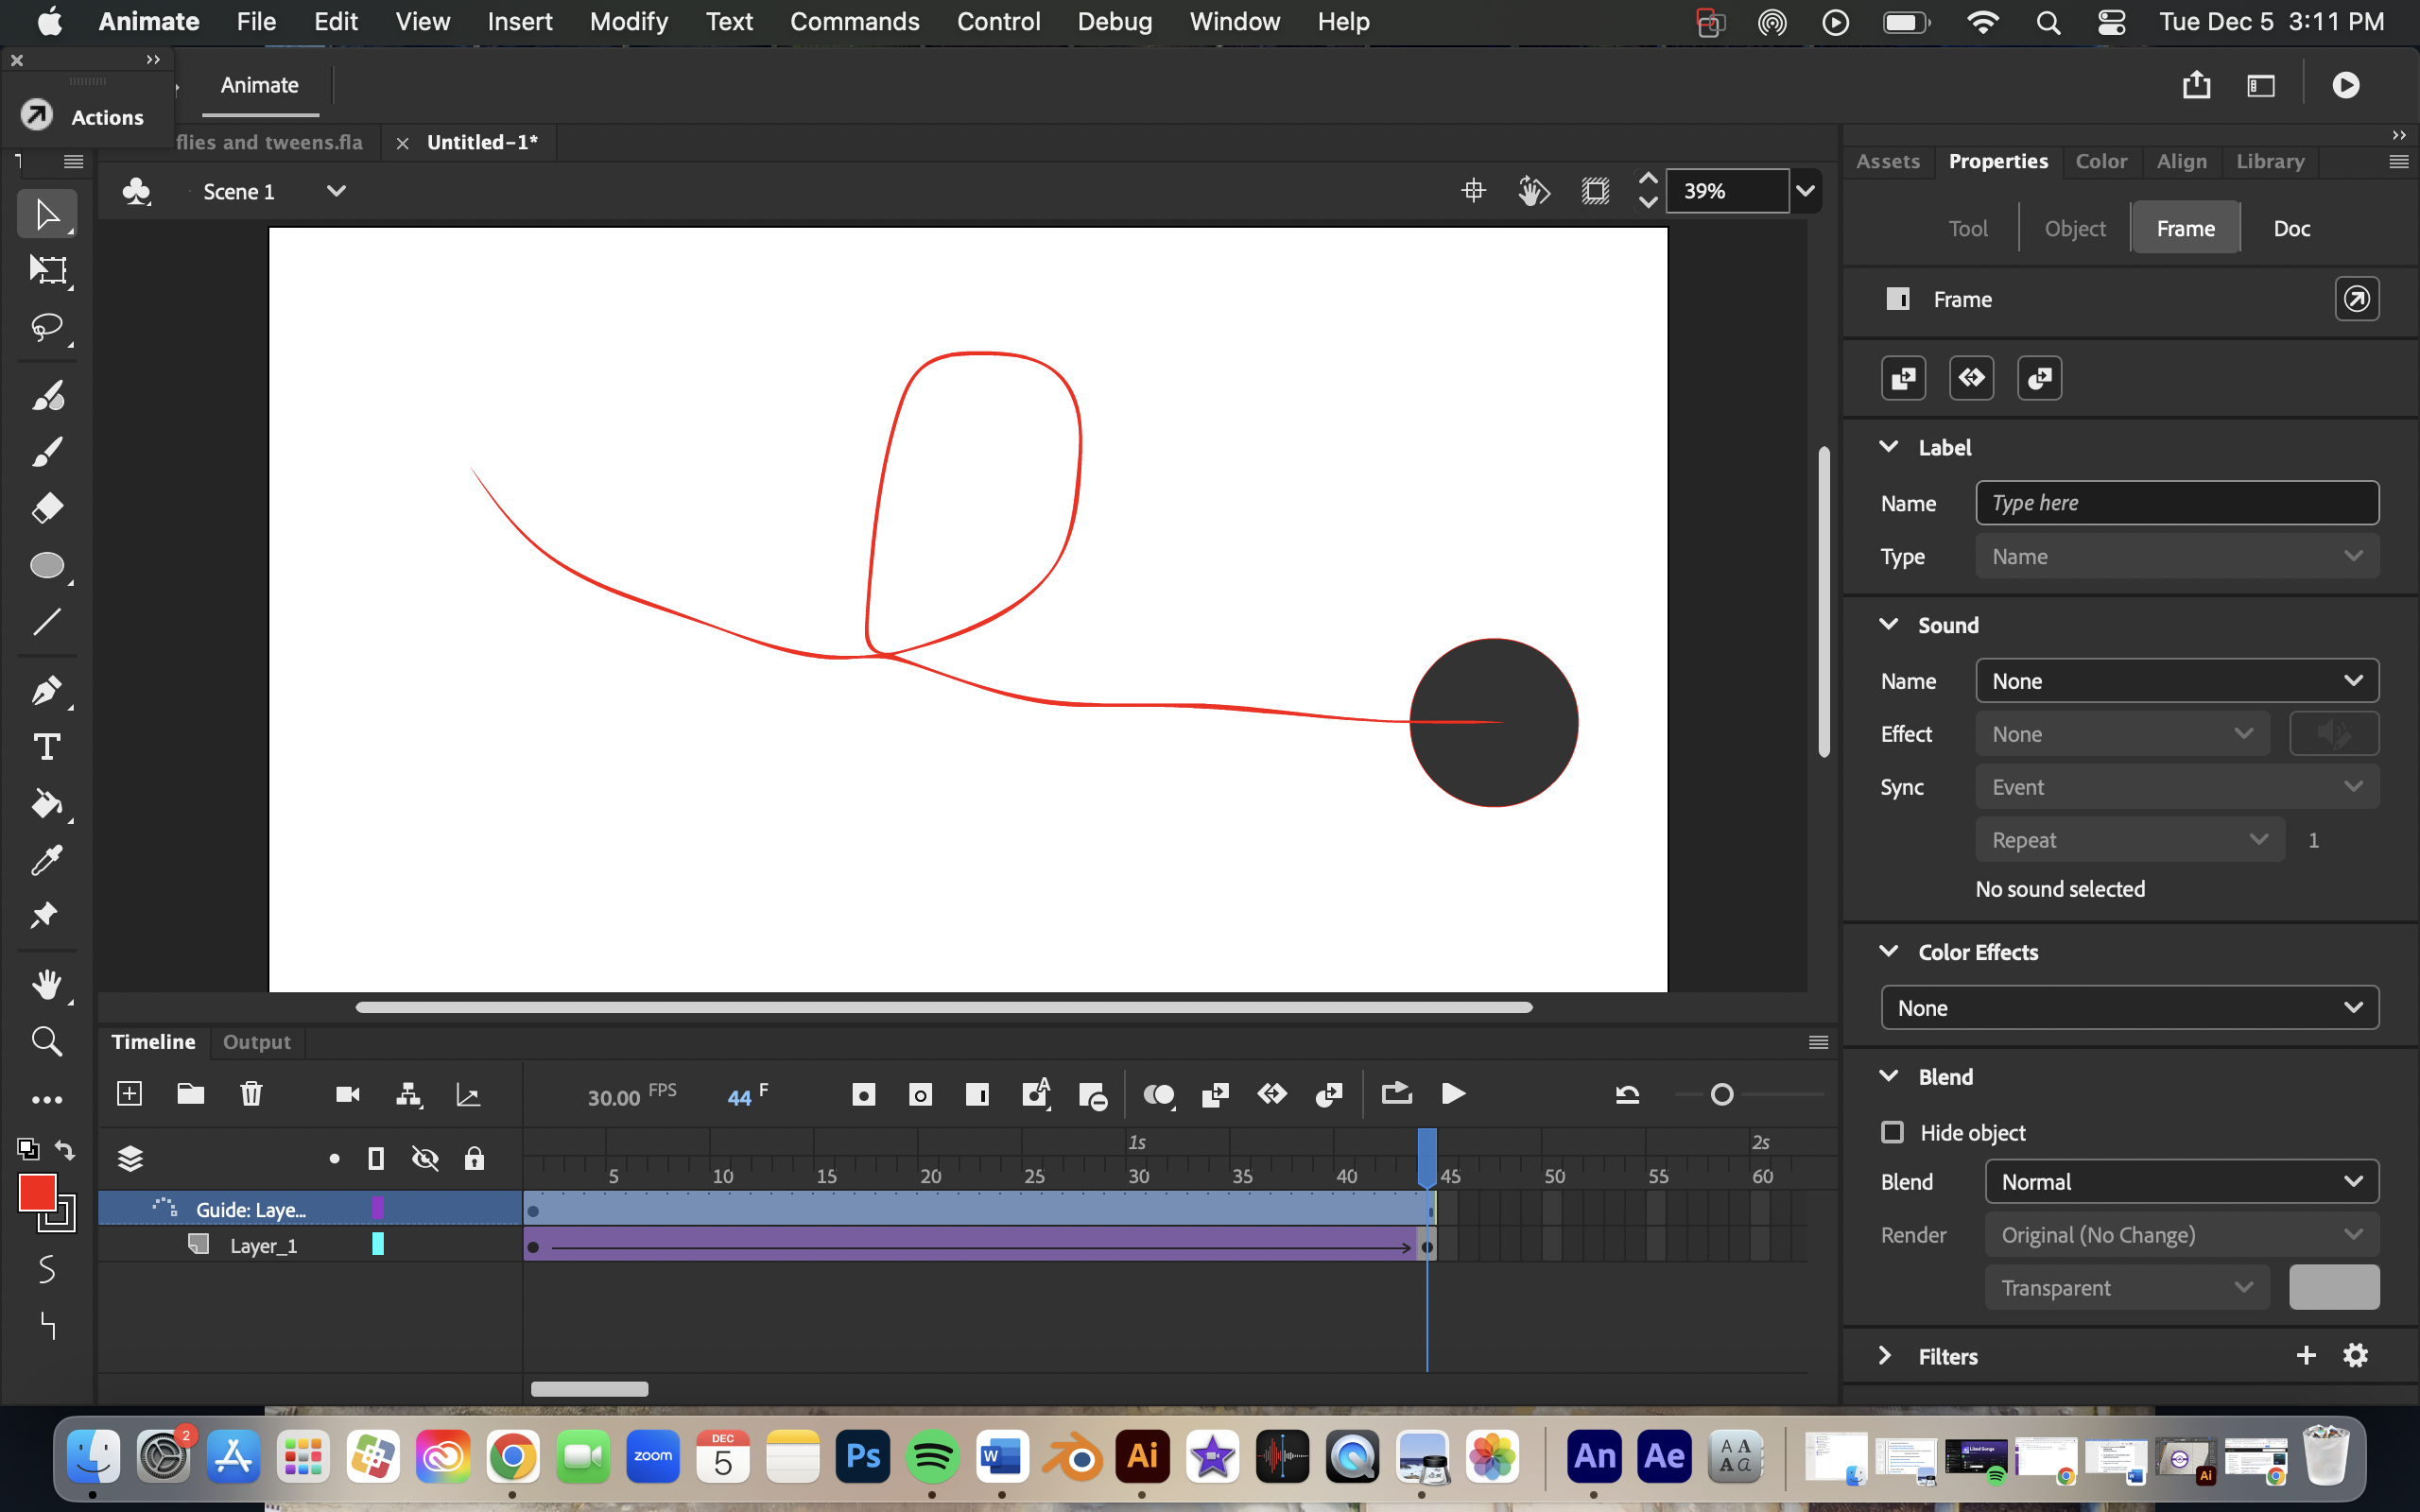Open the Blend mode Normal dropdown
Viewport: 2420px width, 1512px height.
(x=2181, y=1182)
